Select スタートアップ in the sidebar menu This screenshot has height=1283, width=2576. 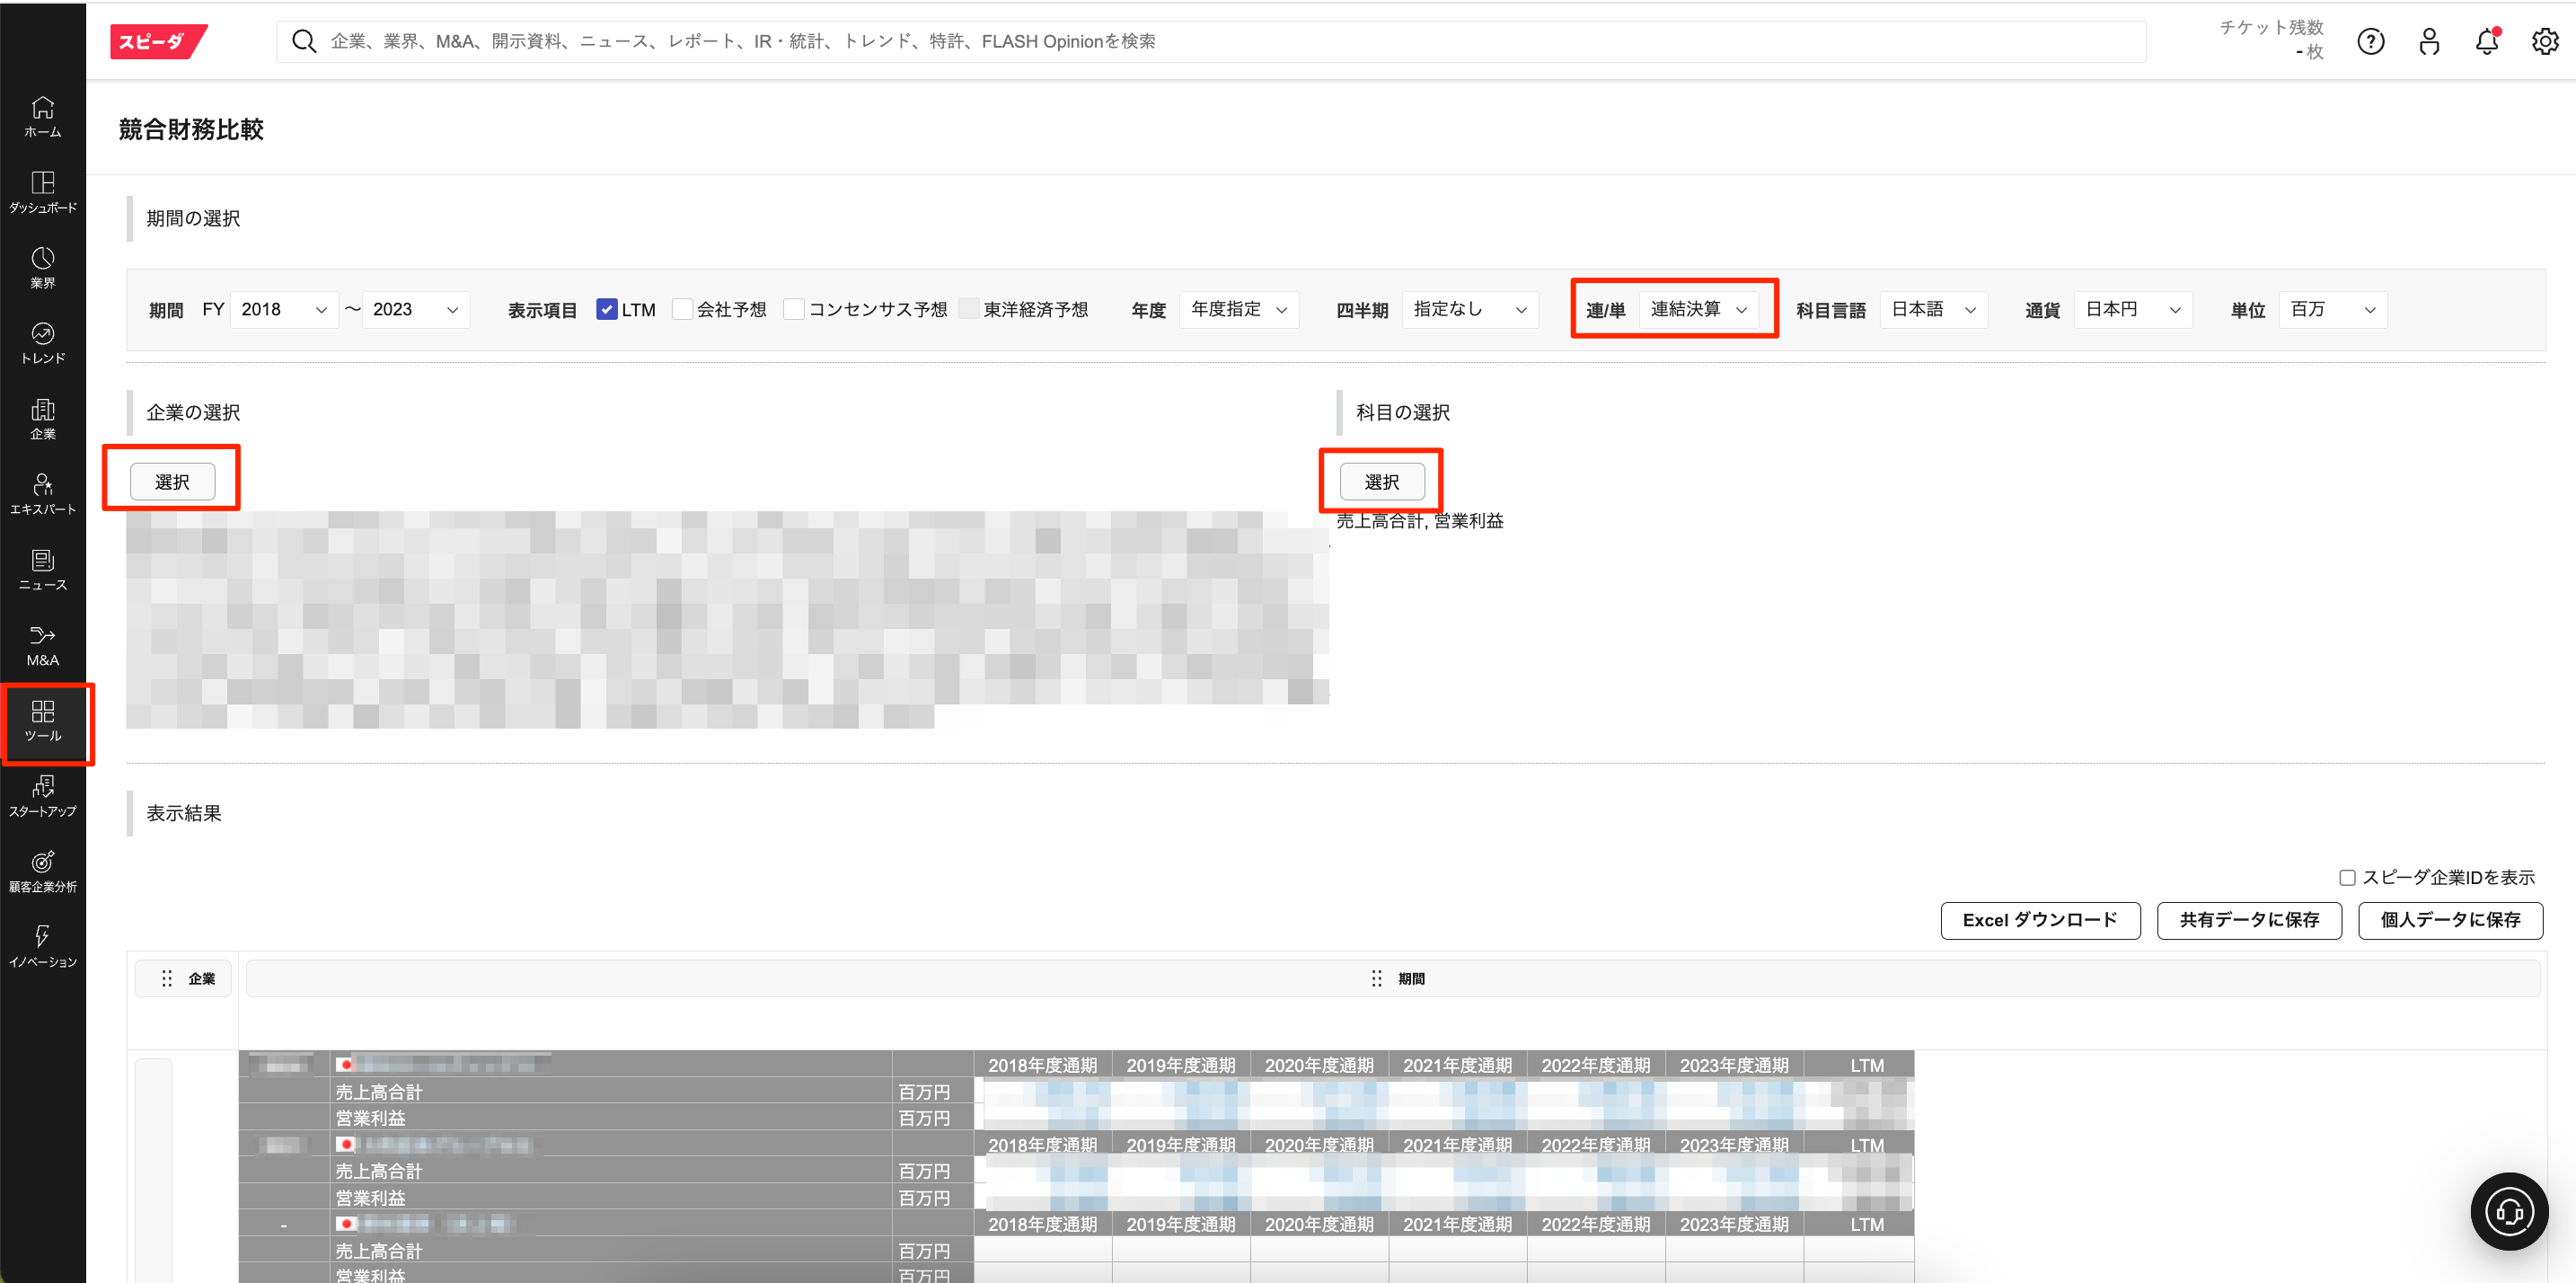pos(42,796)
